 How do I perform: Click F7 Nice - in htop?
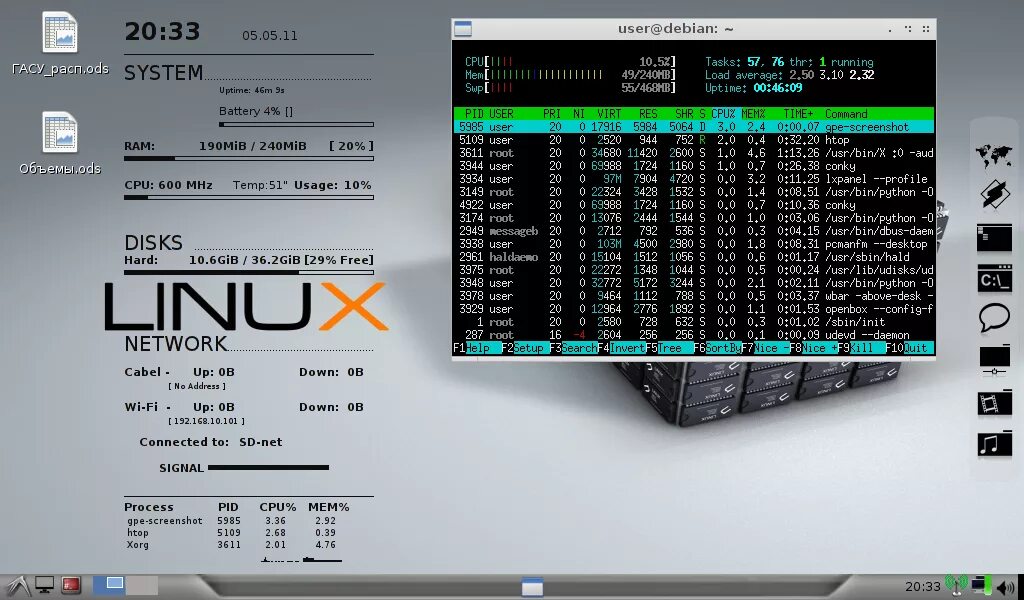[765, 348]
